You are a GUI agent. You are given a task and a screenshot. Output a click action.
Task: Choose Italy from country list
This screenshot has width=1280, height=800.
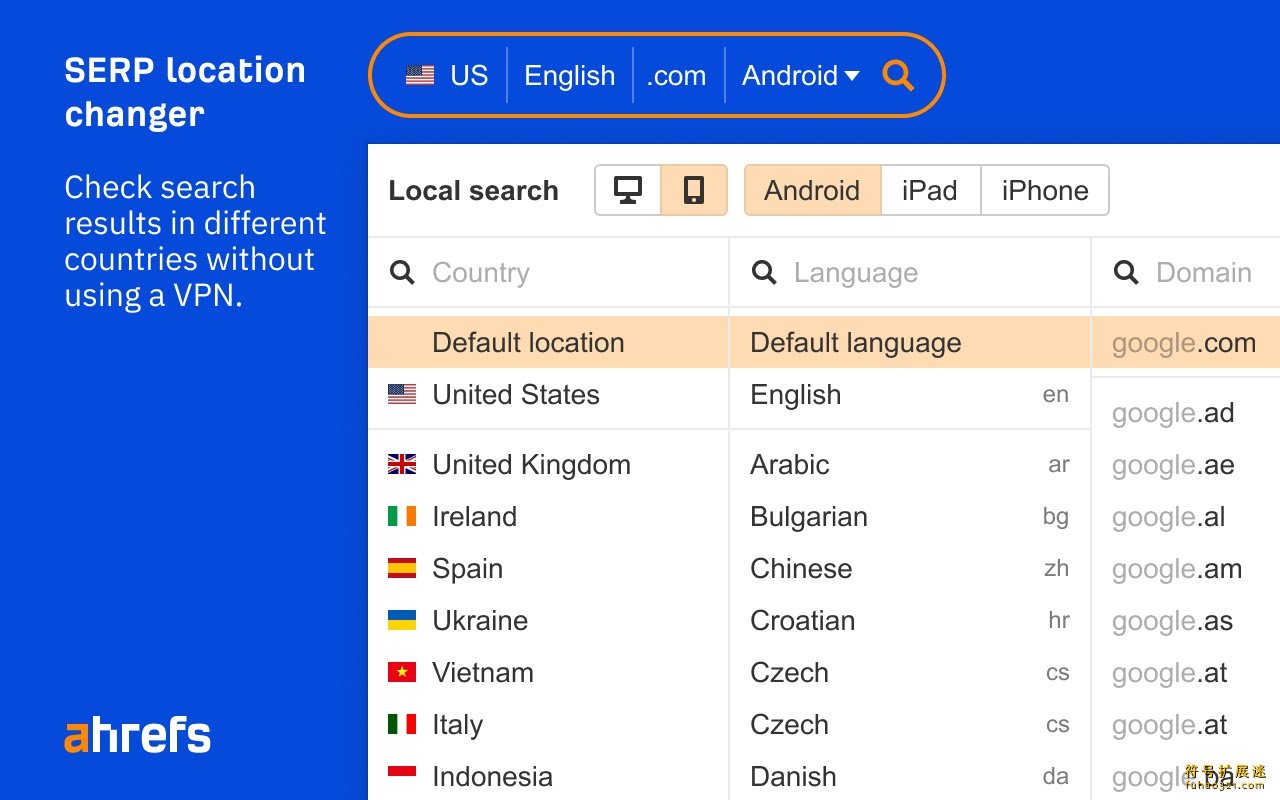click(x=548, y=724)
